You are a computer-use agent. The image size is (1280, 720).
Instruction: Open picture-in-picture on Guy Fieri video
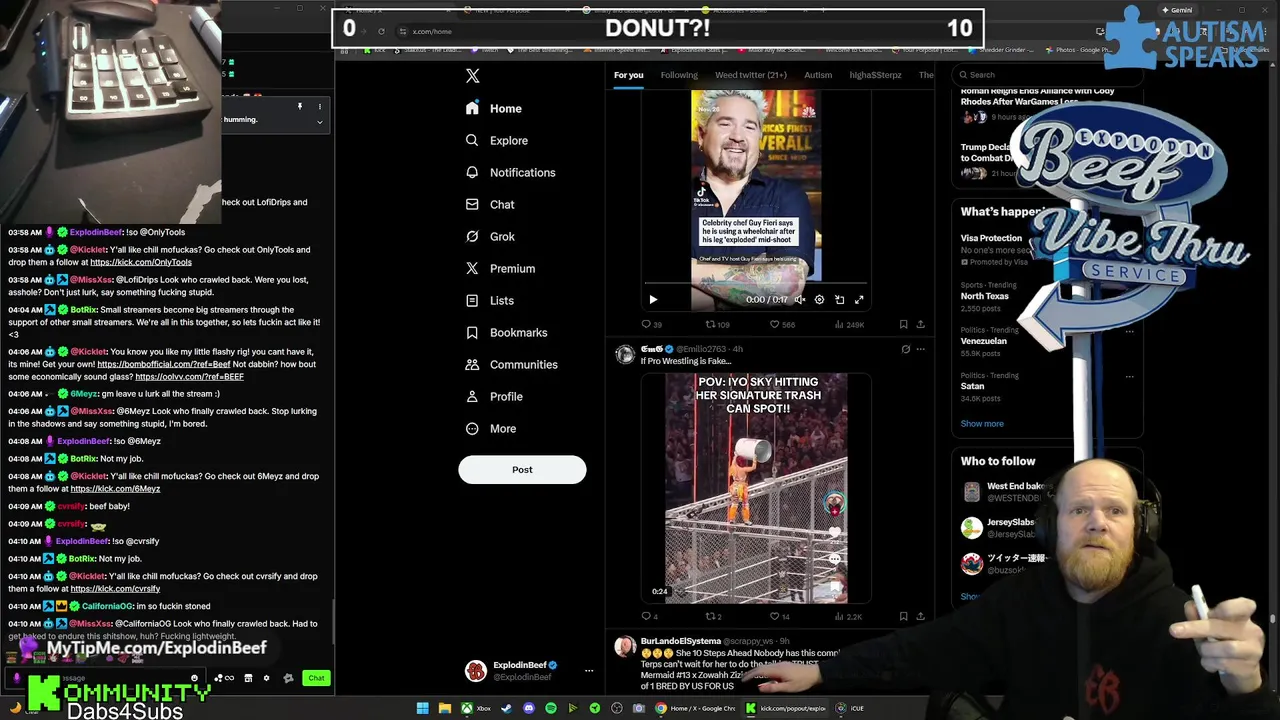[x=839, y=299]
